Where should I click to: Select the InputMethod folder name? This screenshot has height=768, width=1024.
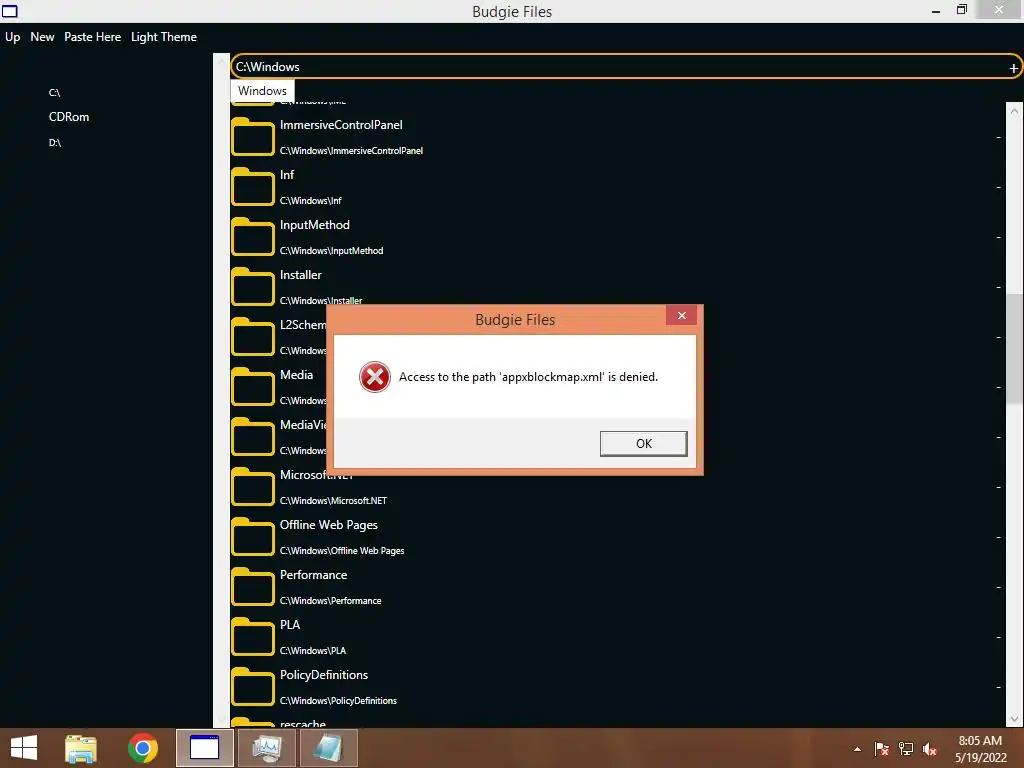(x=315, y=225)
